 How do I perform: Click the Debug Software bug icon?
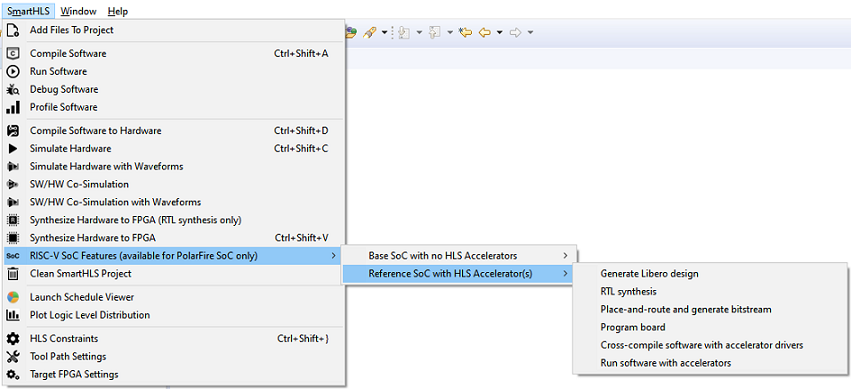12,90
